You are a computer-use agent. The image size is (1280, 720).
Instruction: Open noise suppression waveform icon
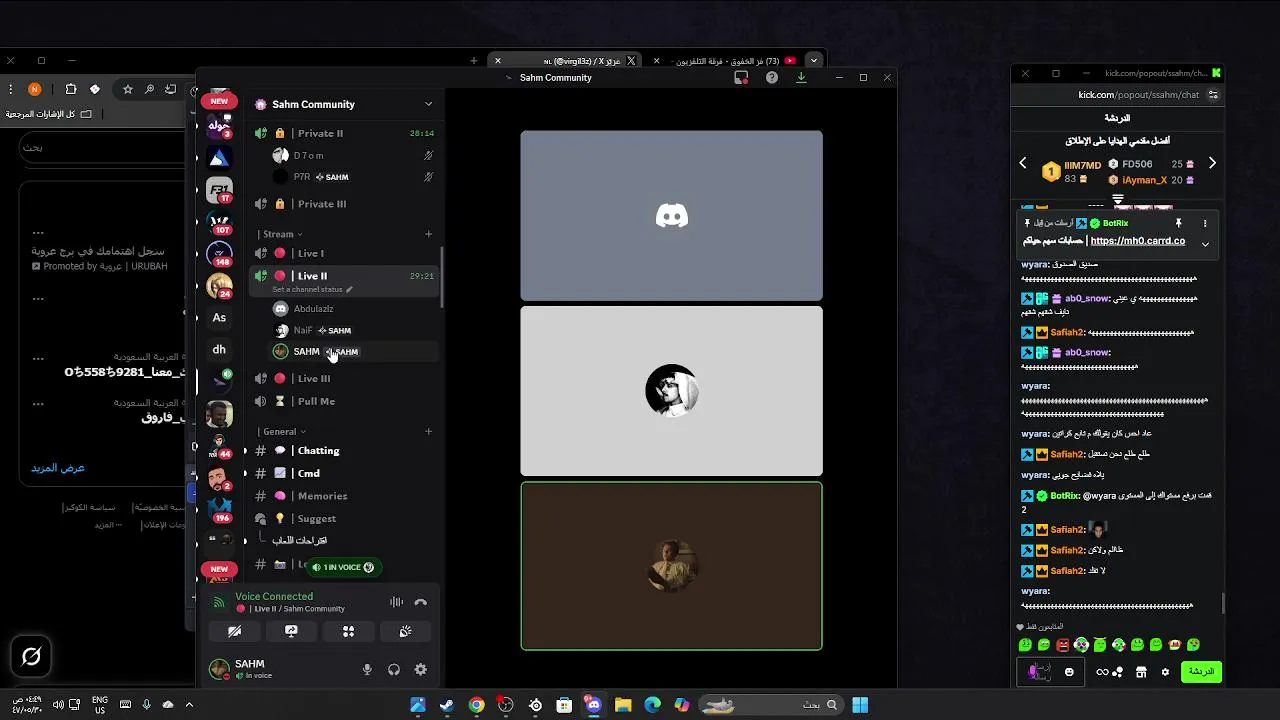point(396,602)
